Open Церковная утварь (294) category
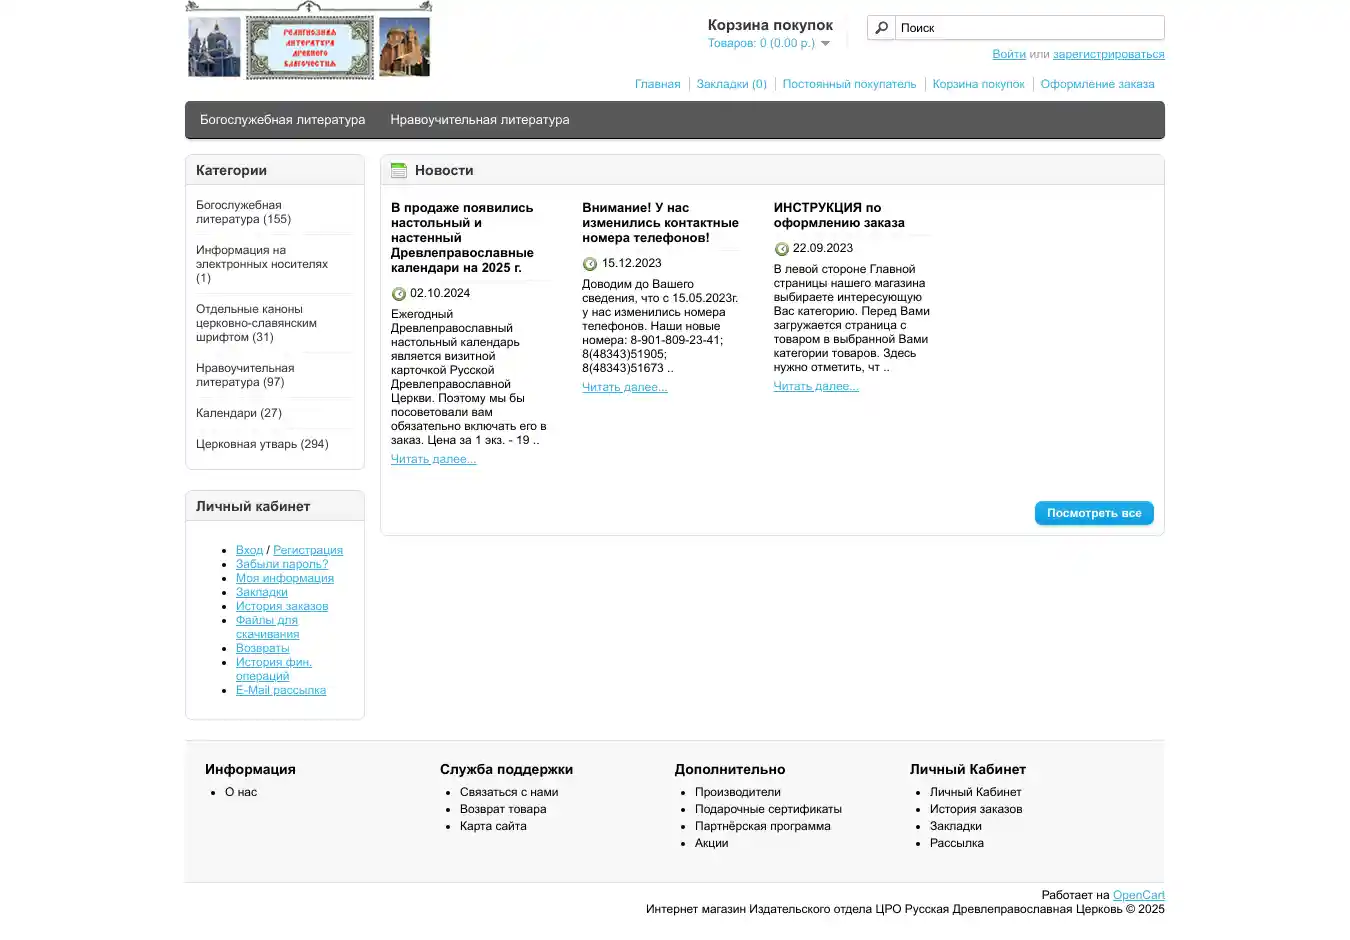 (x=262, y=444)
